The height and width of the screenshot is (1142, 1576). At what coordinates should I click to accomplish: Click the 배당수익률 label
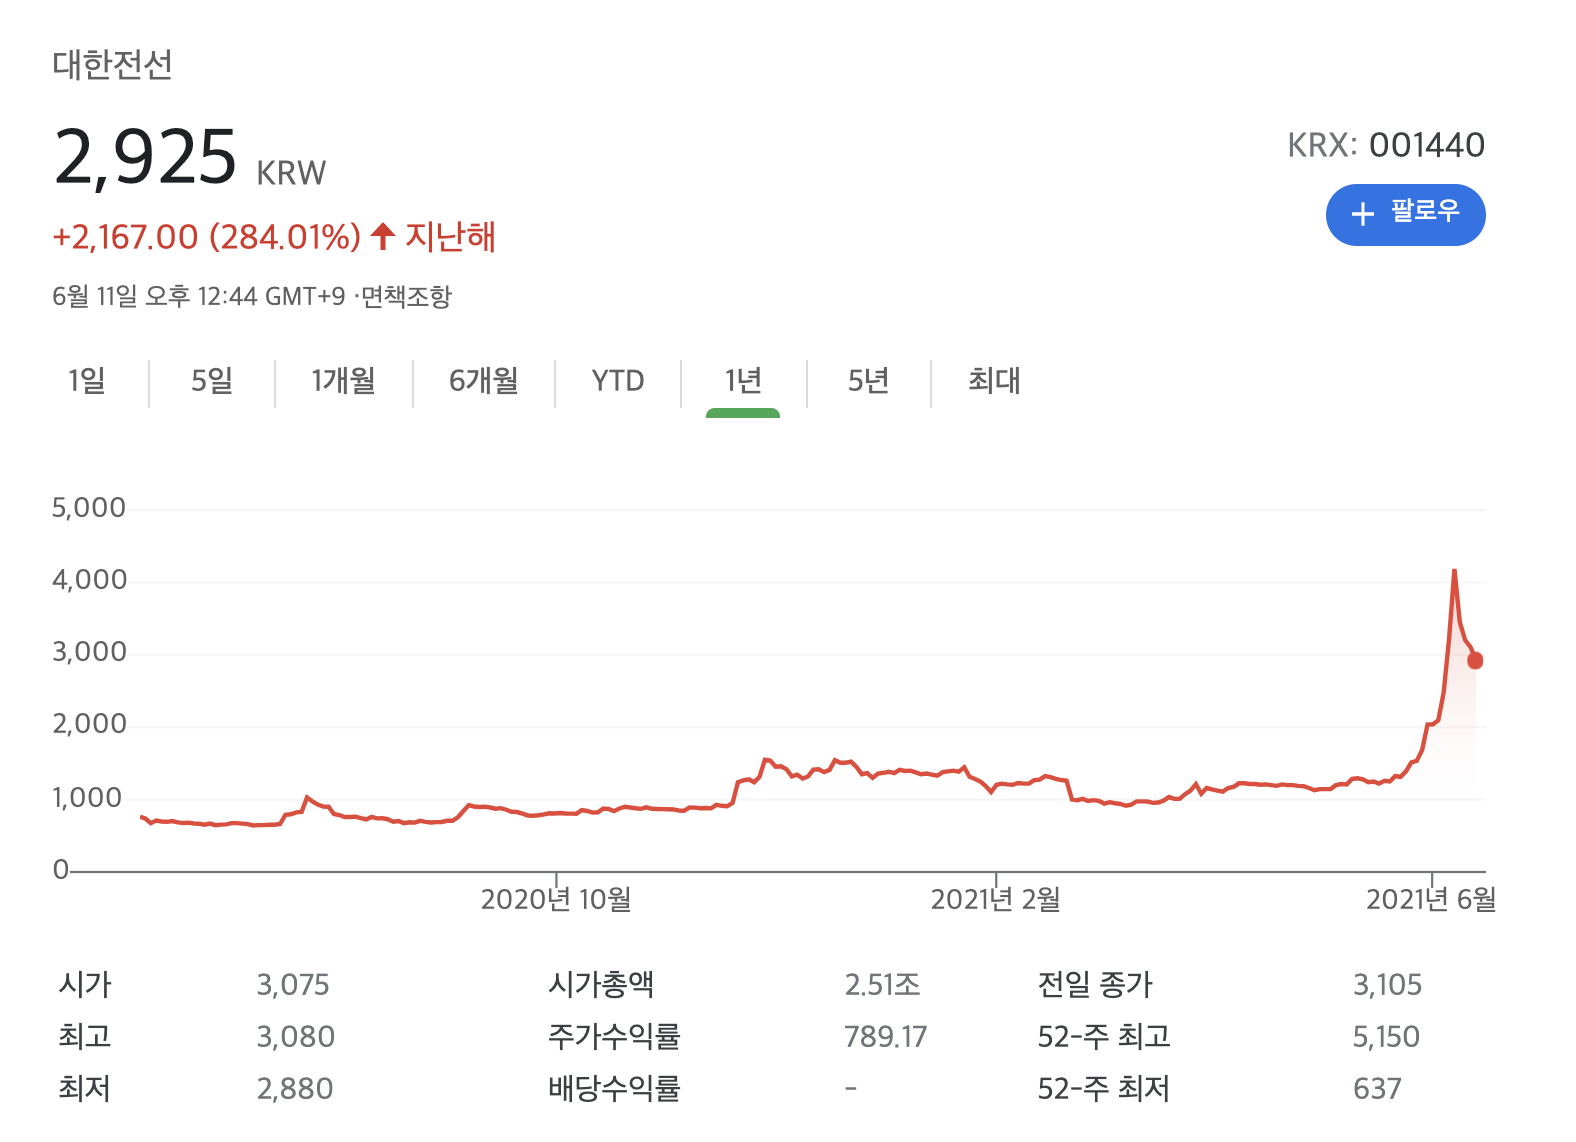614,1088
